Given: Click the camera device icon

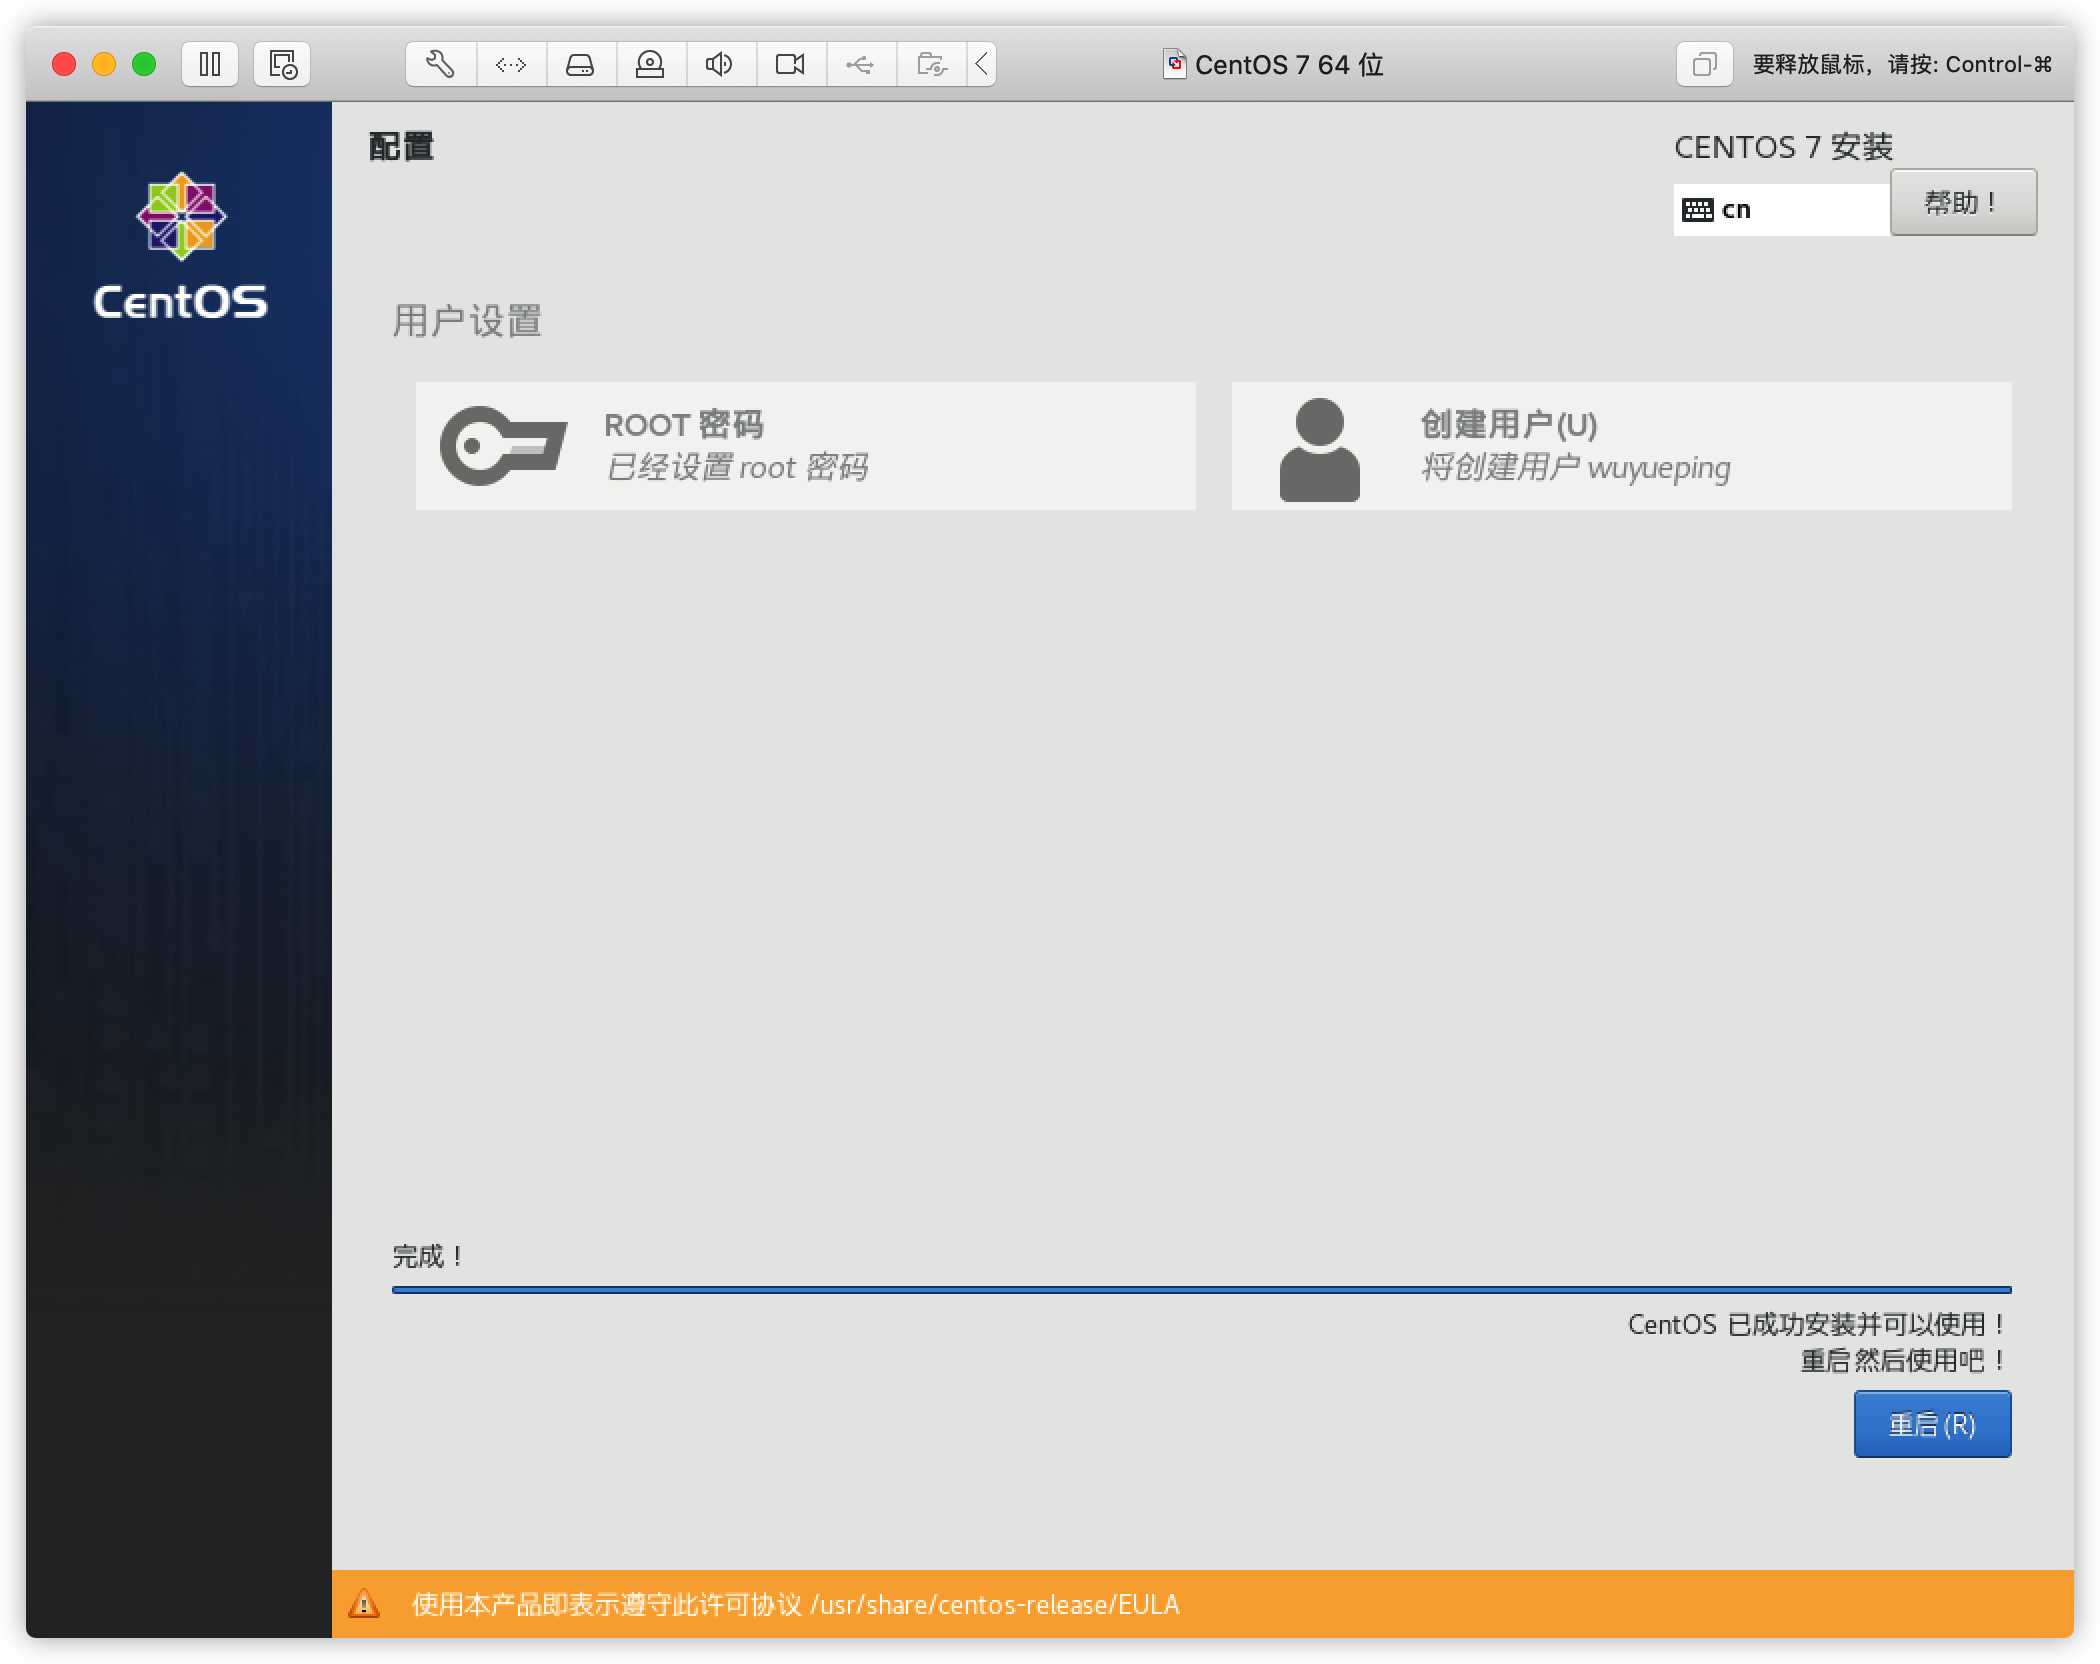Looking at the screenshot, I should (x=790, y=65).
